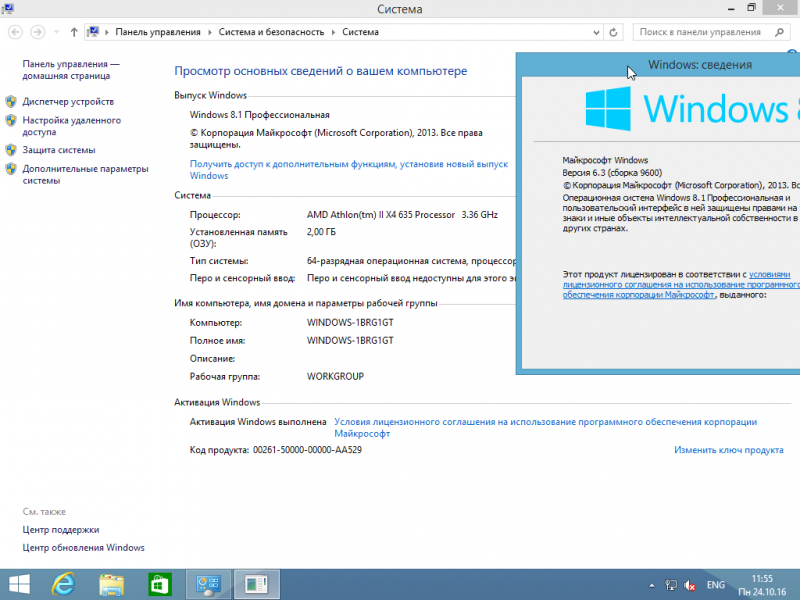Click processor value "AMD Athlon(tm) II X4 635 Processor"
Viewport: 800px width, 600px height.
pos(381,215)
